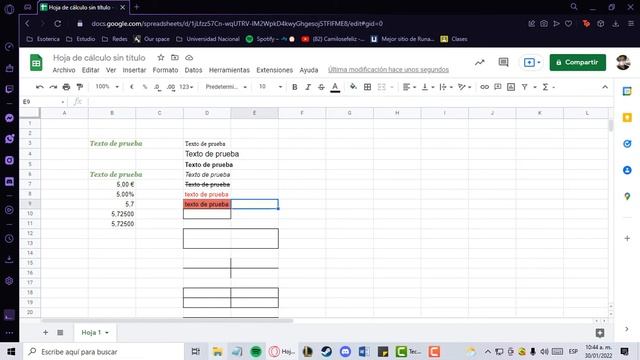
Task: Click the green Compartir button
Action: (x=578, y=62)
